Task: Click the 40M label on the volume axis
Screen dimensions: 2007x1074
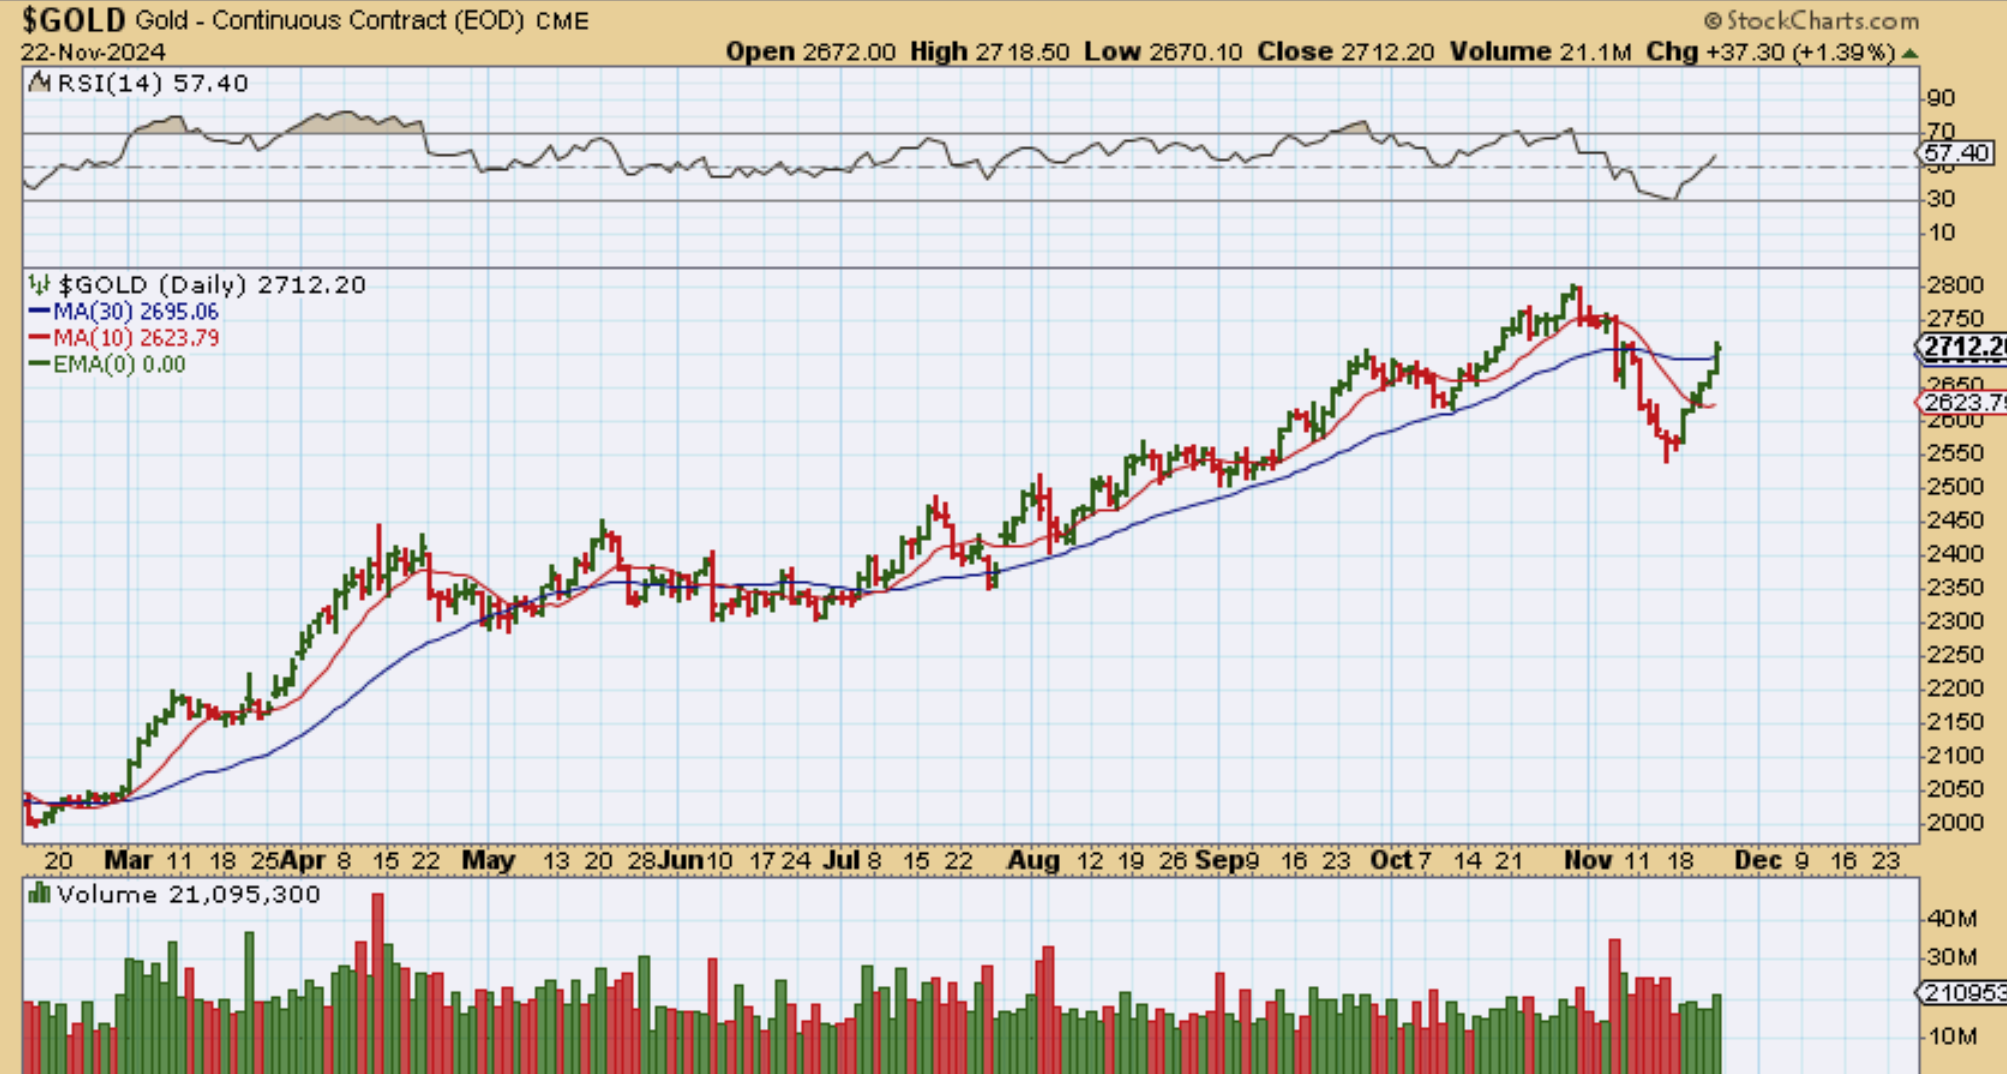Action: pyautogui.click(x=1952, y=918)
